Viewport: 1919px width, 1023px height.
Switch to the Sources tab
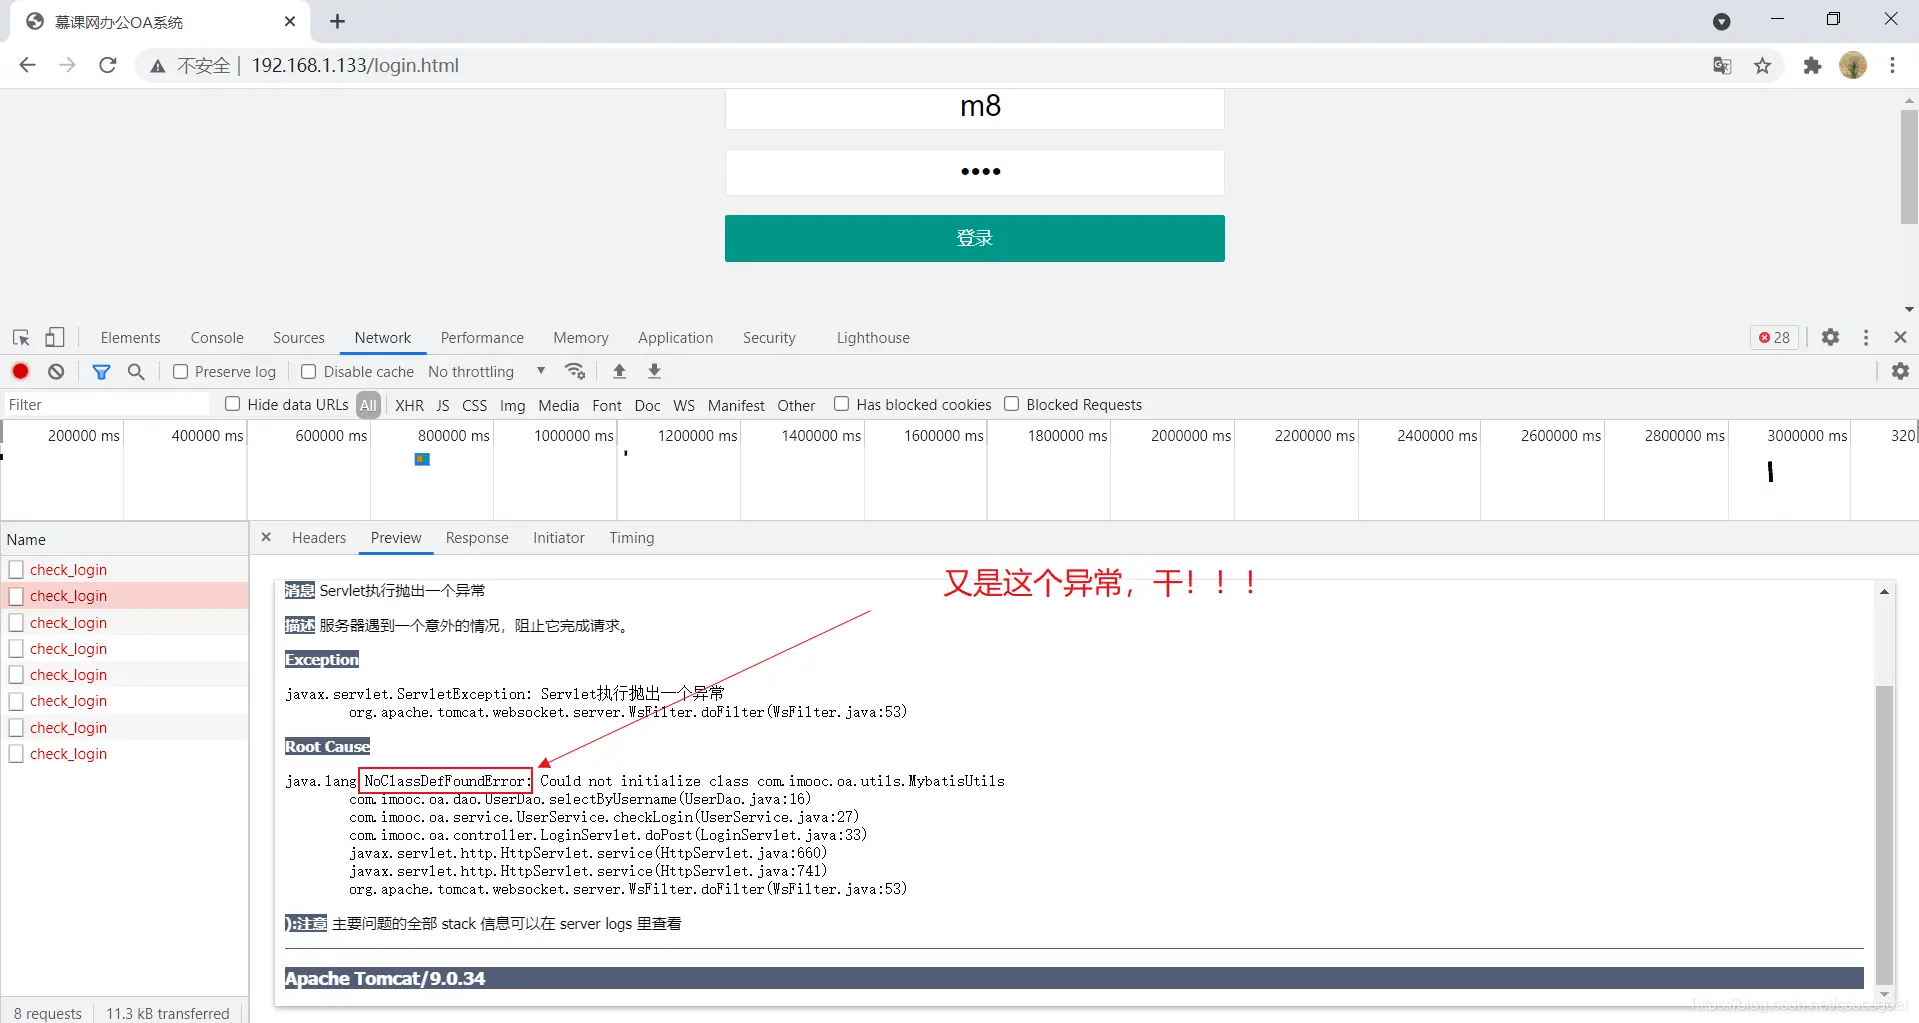coord(299,338)
